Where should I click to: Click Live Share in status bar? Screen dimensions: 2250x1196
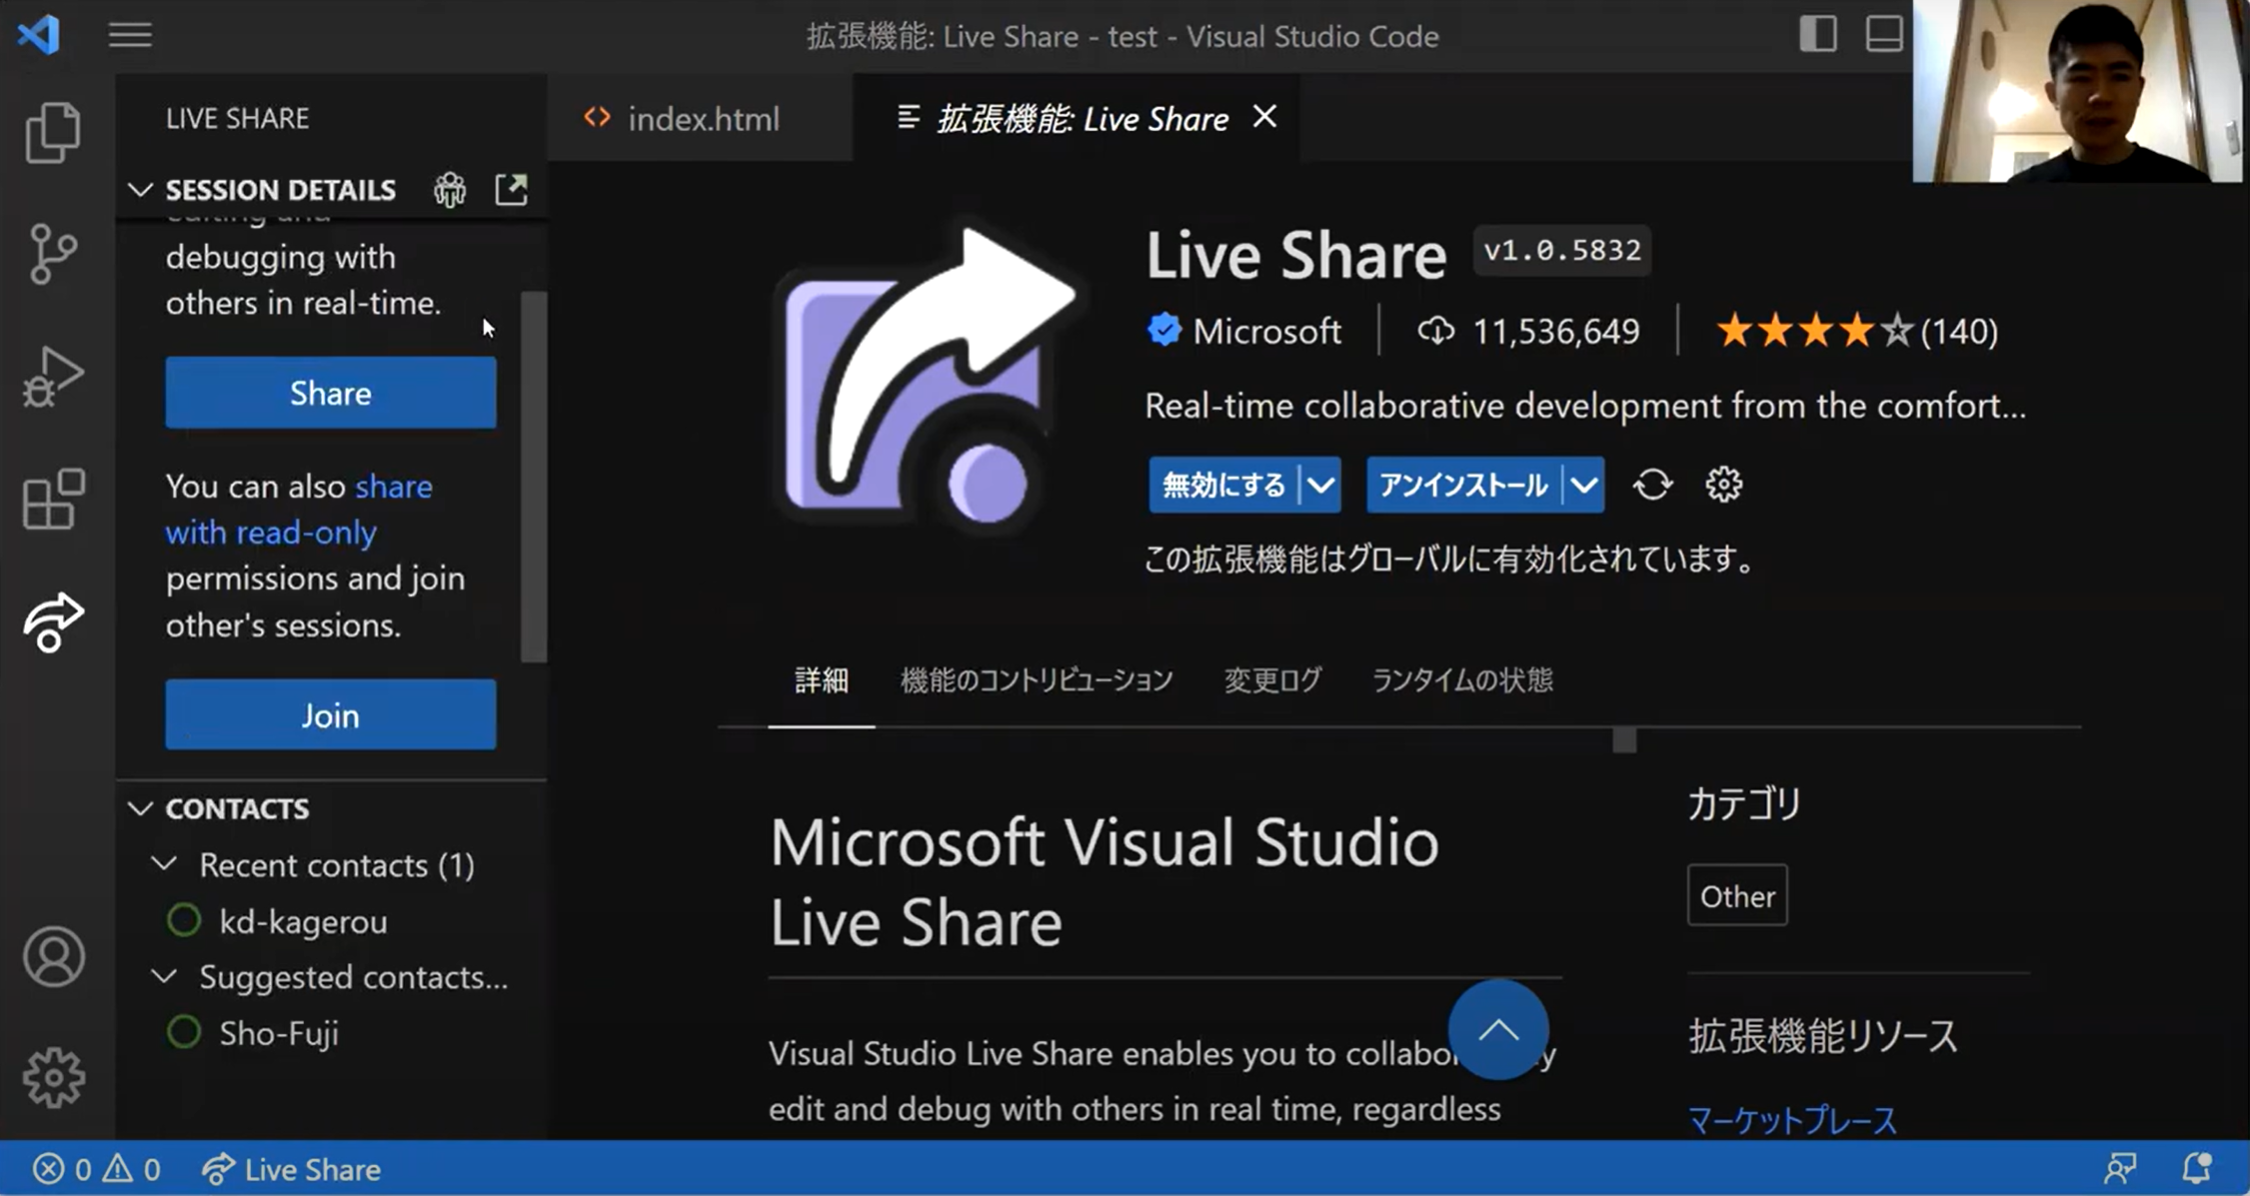pyautogui.click(x=292, y=1169)
